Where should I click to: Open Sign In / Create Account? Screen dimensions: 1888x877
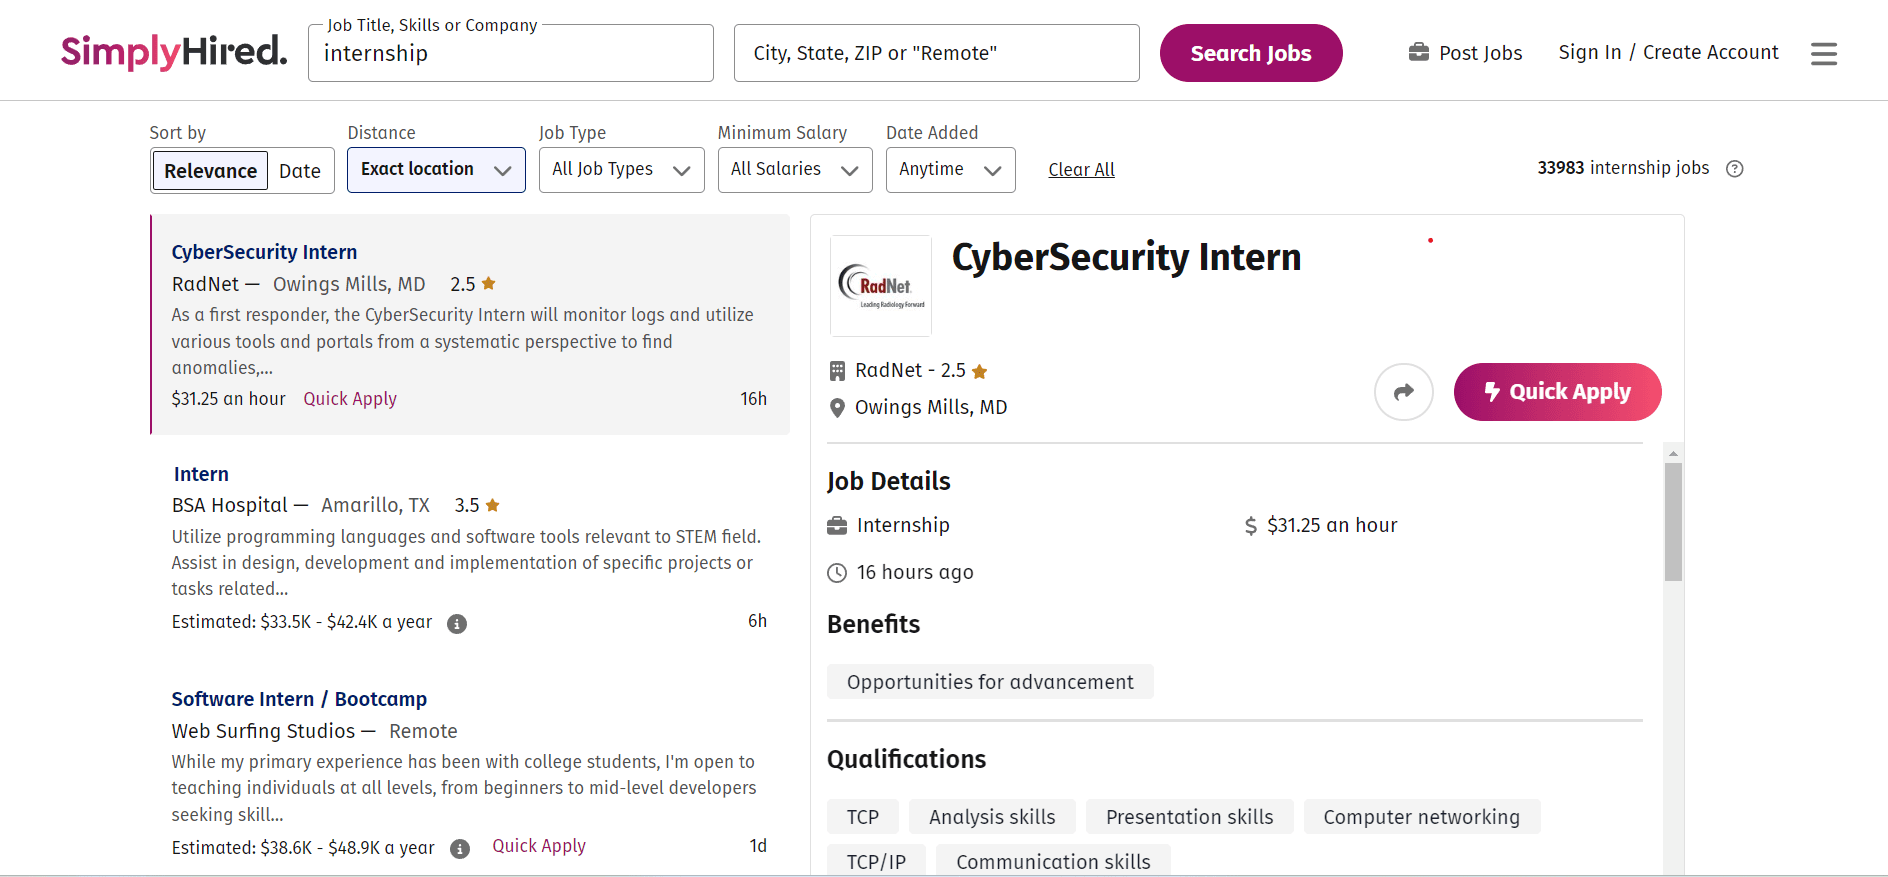[1668, 52]
